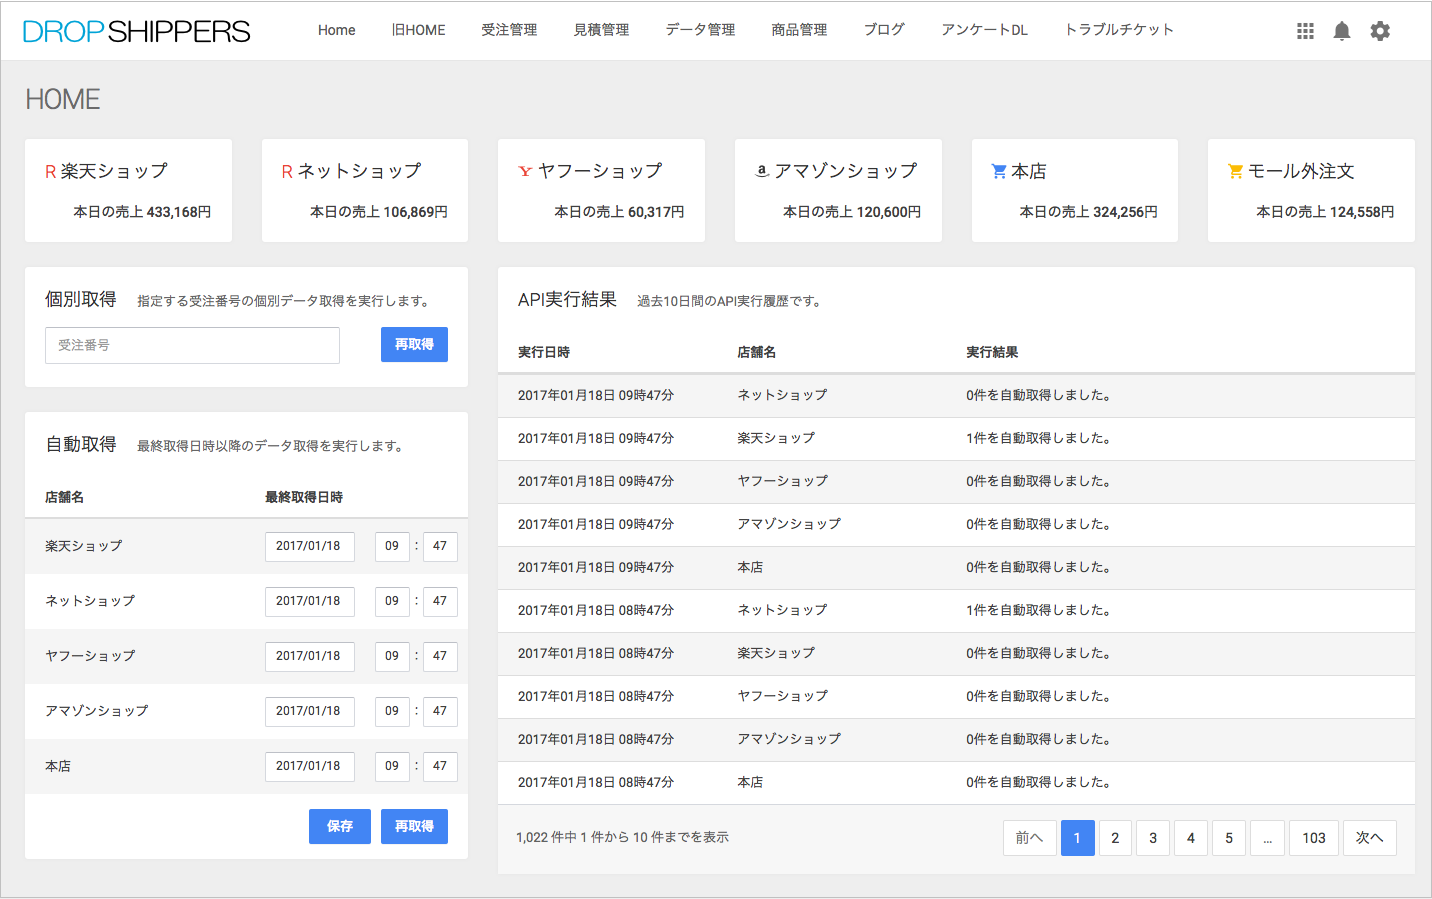Jump to last page 103
This screenshot has height=899, width=1432.
coord(1314,838)
